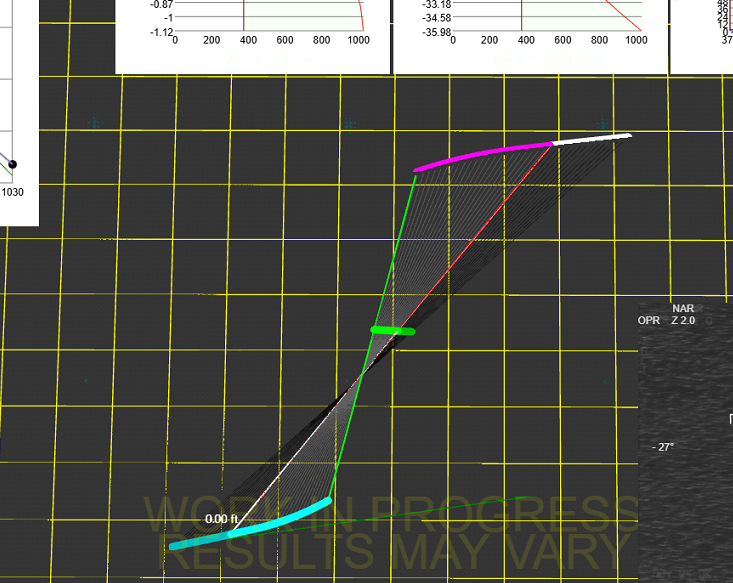This screenshot has height=583, width=733.
Task: Click the OPR label on sonar panel
Action: 650,321
